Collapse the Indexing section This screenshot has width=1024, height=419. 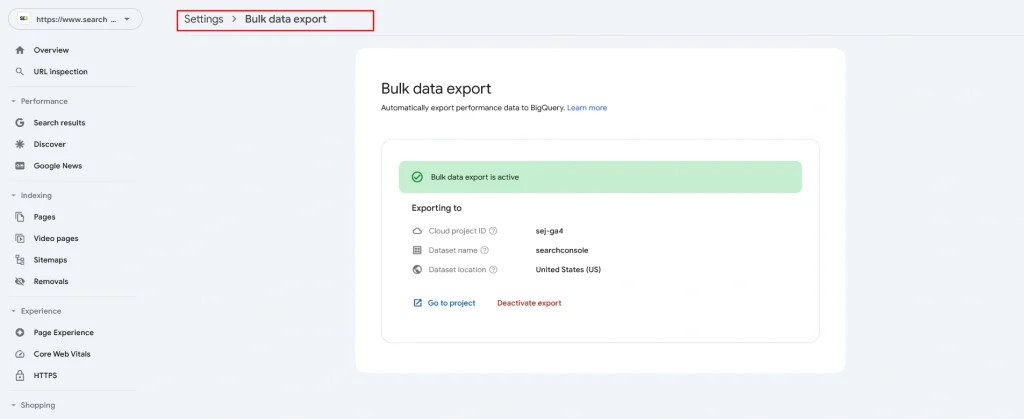13,195
